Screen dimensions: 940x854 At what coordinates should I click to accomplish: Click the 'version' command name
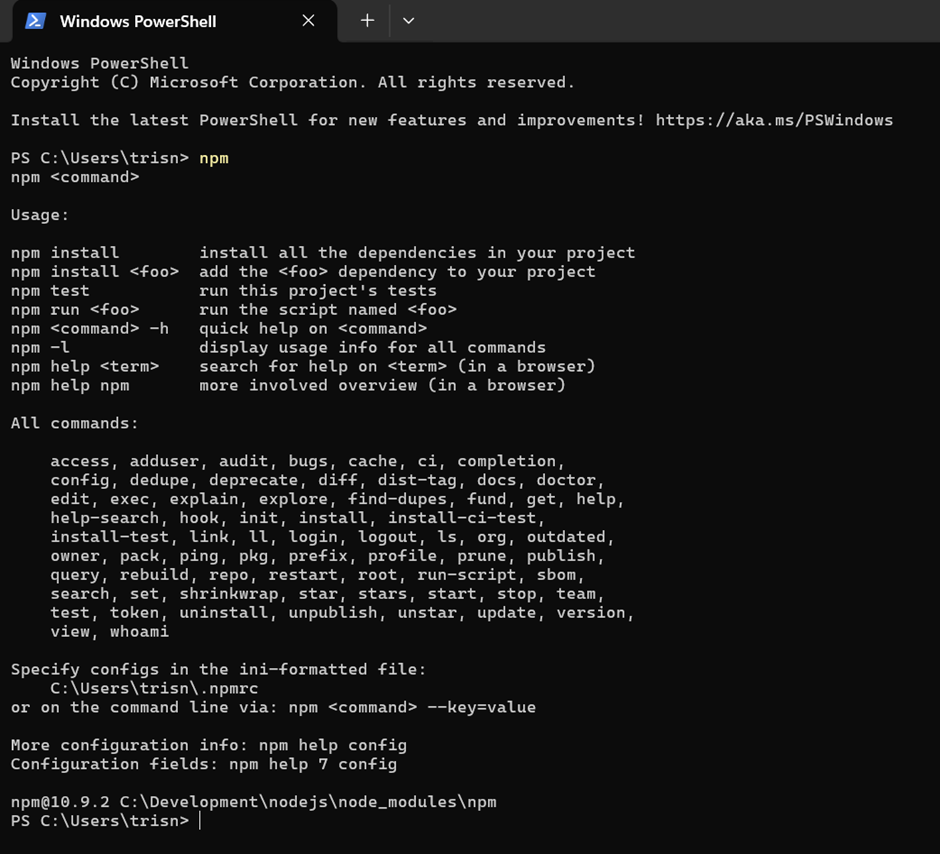coord(591,612)
